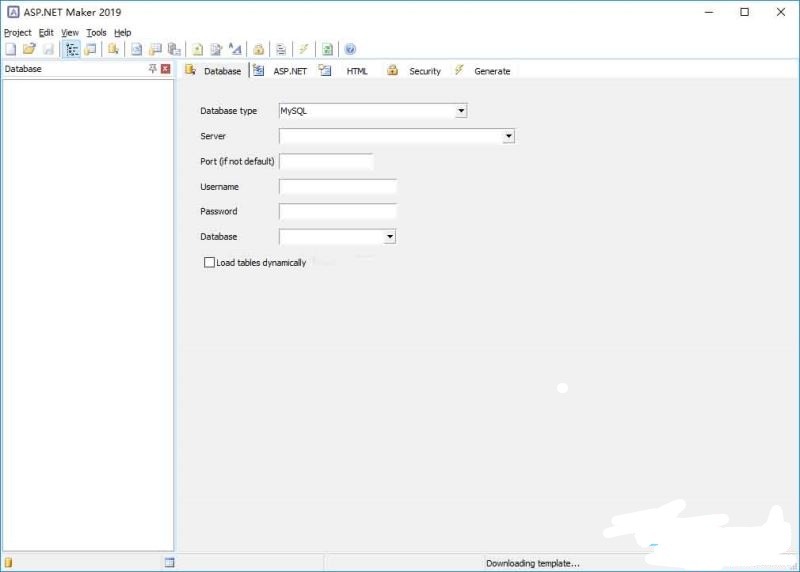Open the Project menu
Screen dimensions: 800x572
(18, 33)
